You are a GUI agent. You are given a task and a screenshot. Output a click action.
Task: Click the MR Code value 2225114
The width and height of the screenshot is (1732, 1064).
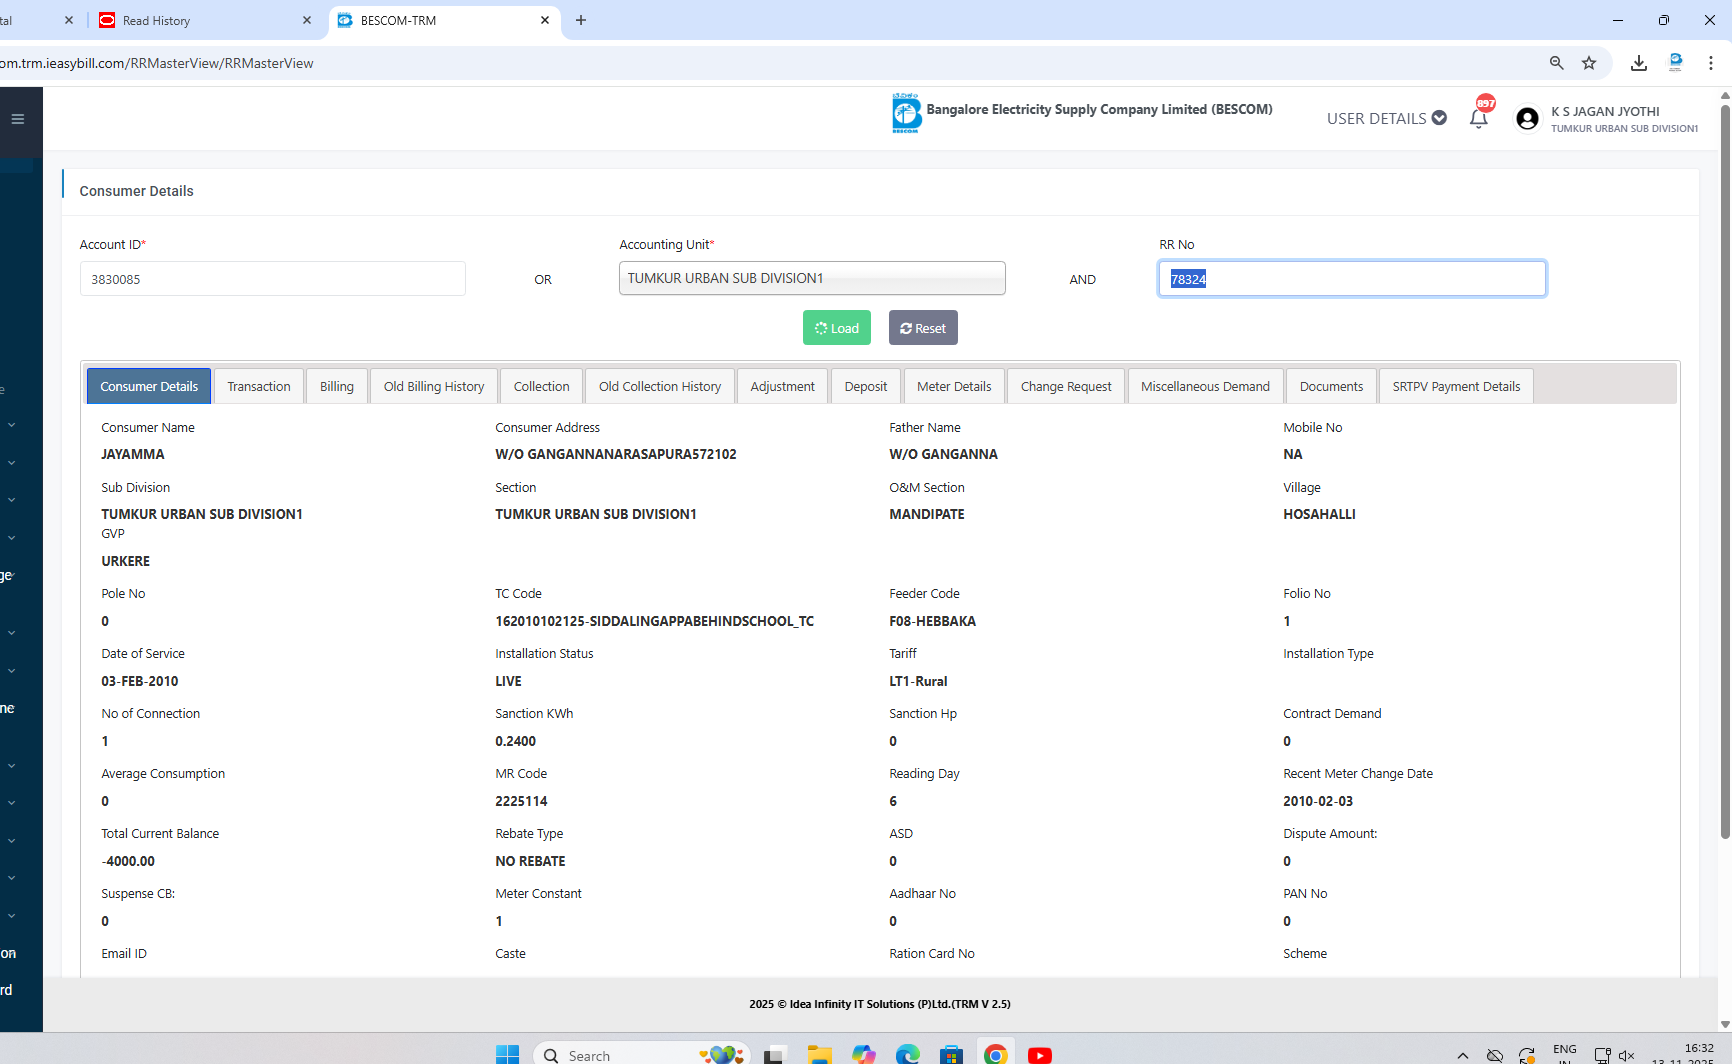[x=521, y=801]
